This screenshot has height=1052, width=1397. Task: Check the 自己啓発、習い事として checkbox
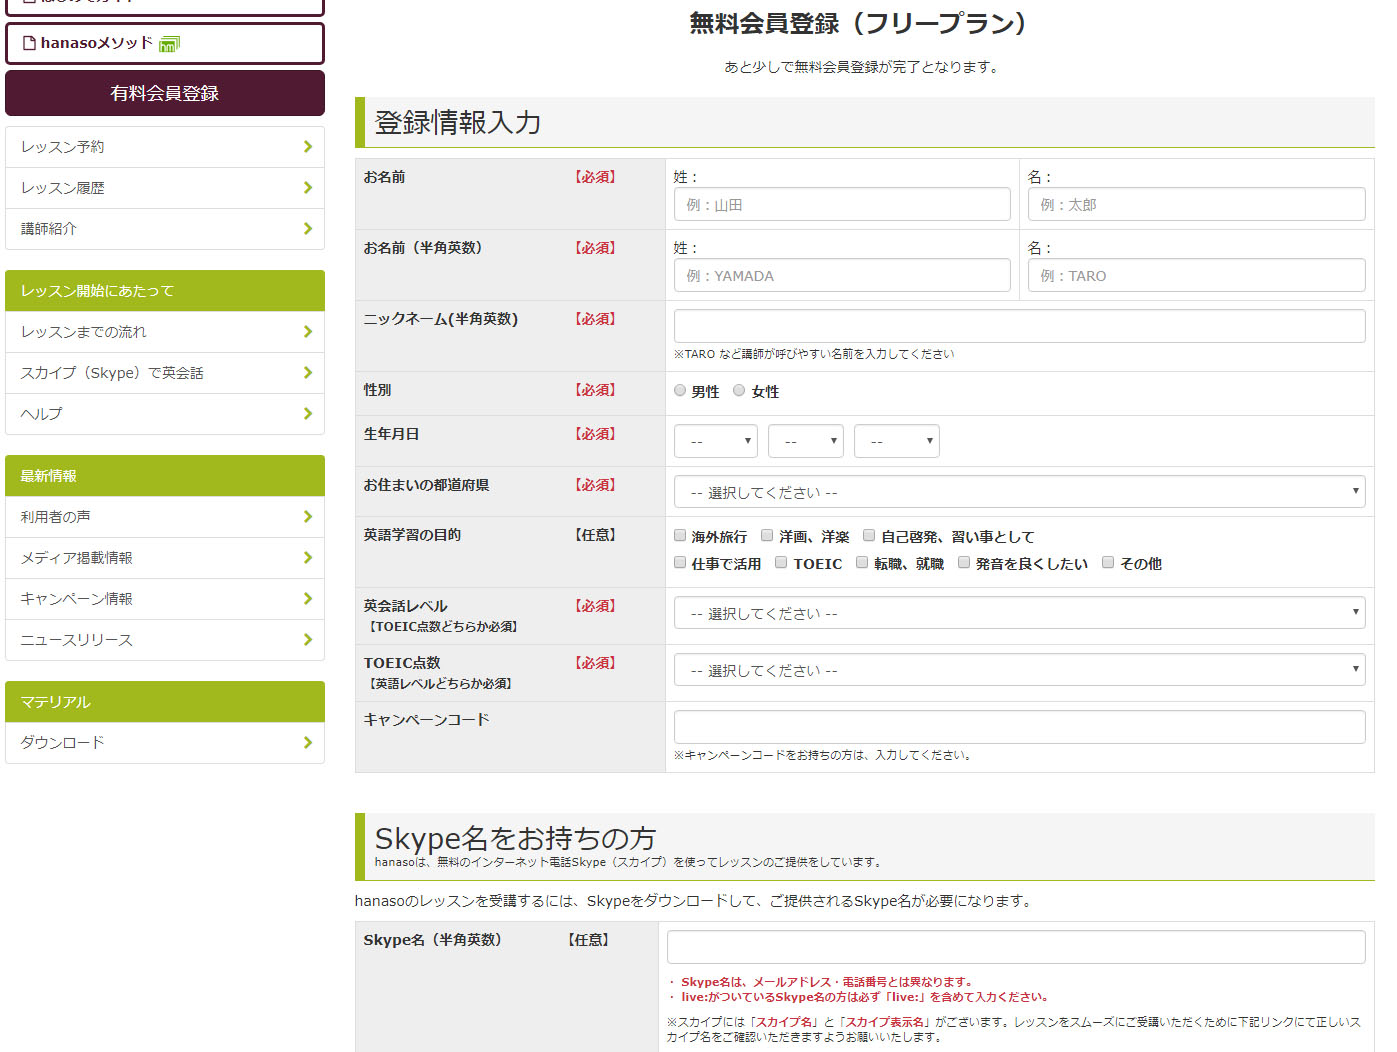click(869, 535)
